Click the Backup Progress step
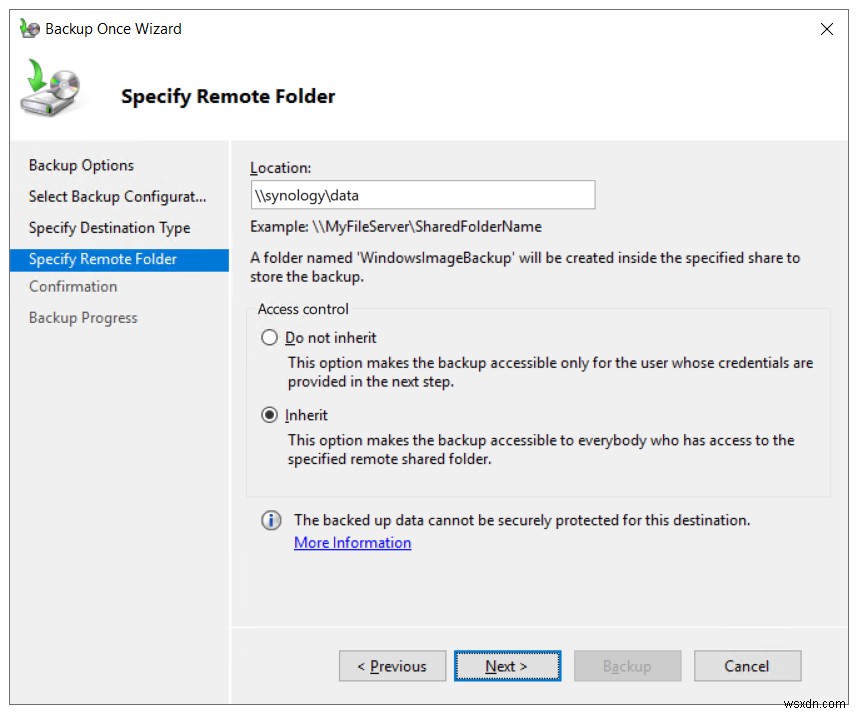 83,317
